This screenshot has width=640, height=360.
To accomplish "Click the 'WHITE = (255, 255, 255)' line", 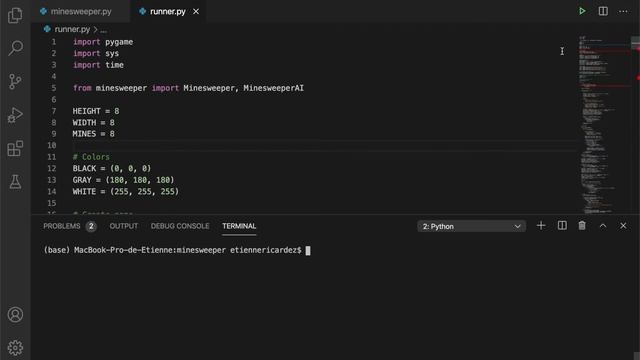I will 126,191.
